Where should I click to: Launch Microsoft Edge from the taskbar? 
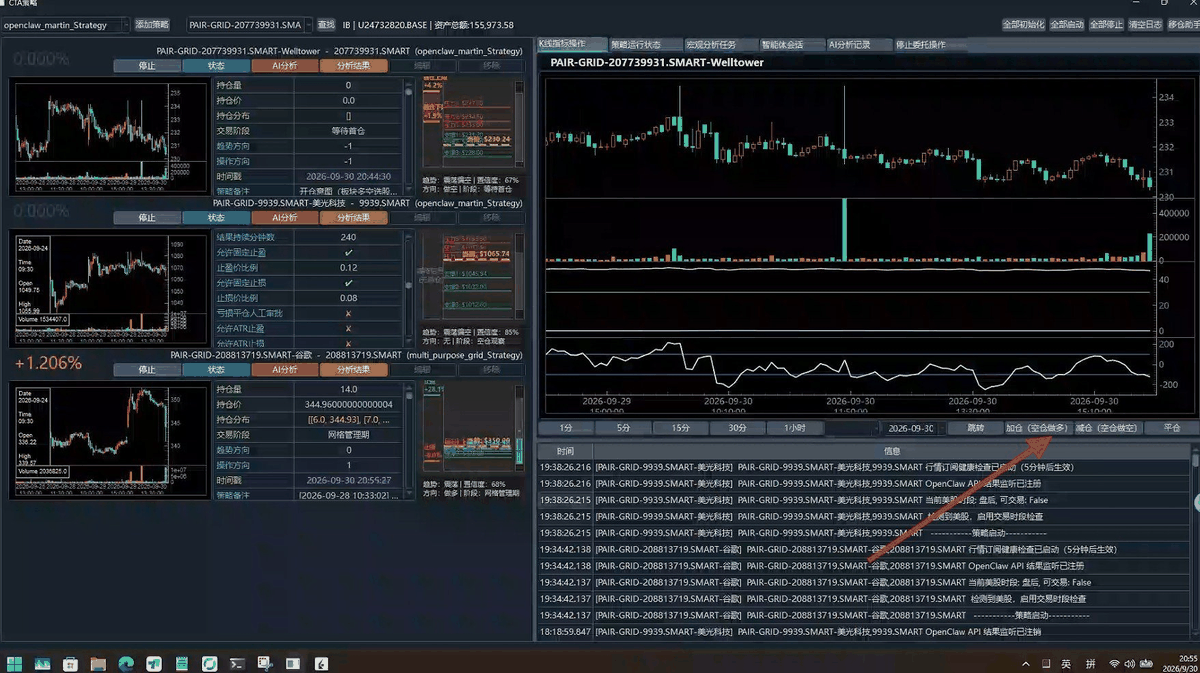[x=126, y=663]
